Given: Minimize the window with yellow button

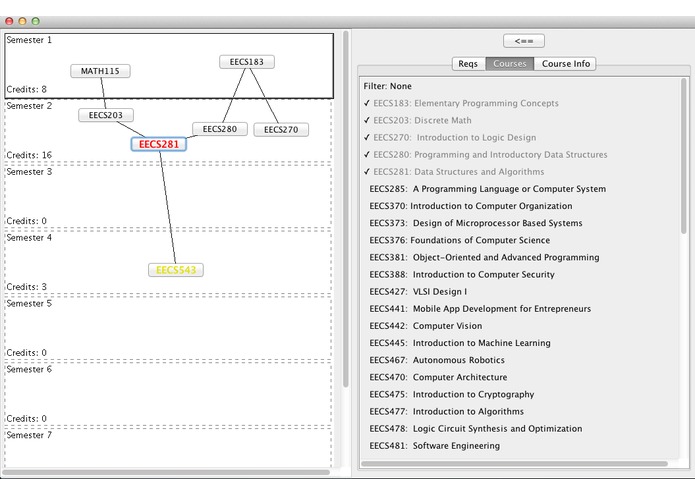Looking at the screenshot, I should point(23,21).
